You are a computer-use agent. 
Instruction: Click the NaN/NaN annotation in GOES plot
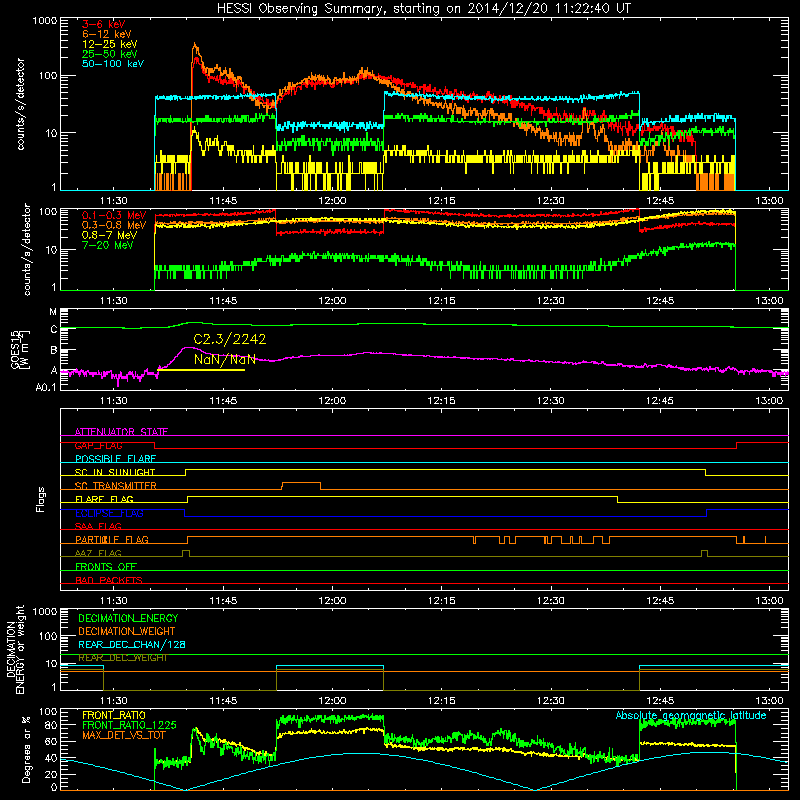[x=224, y=359]
